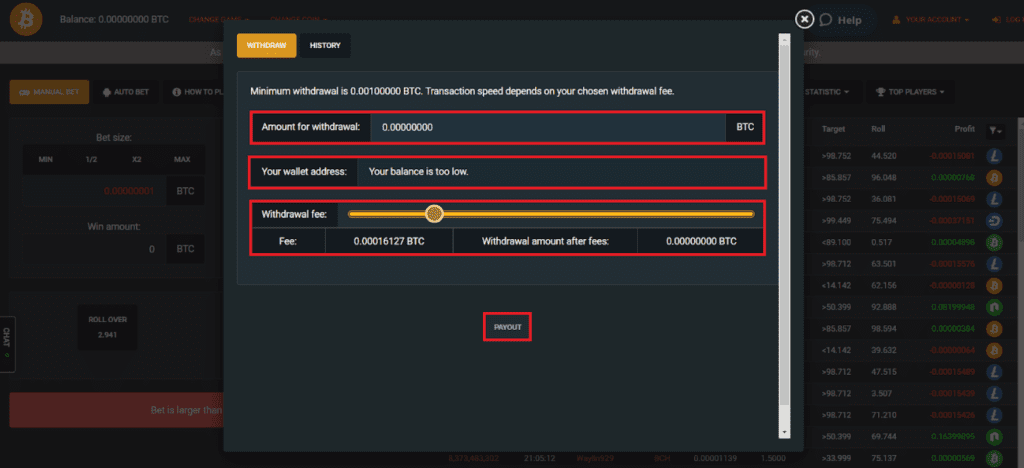Click the Balance: 0.00000000 BTC text

click(x=114, y=20)
